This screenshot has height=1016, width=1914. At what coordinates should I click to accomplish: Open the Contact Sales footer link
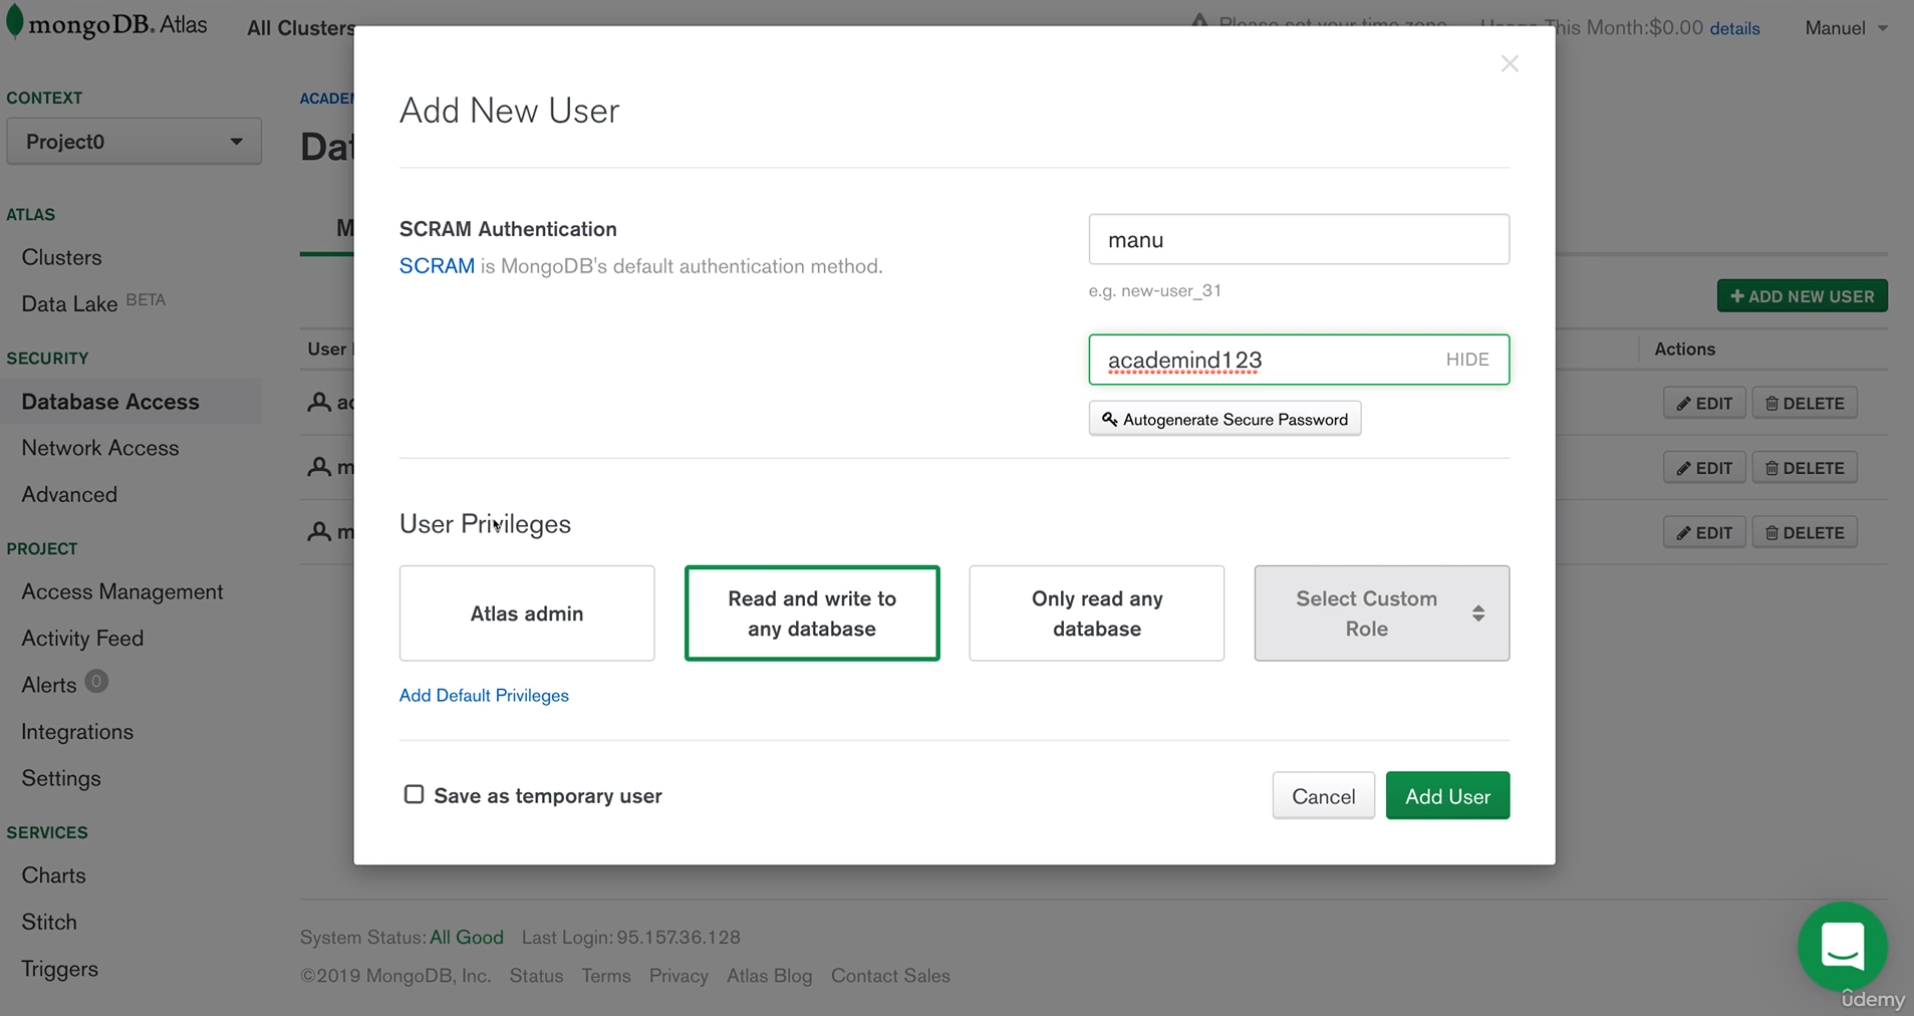pyautogui.click(x=890, y=975)
